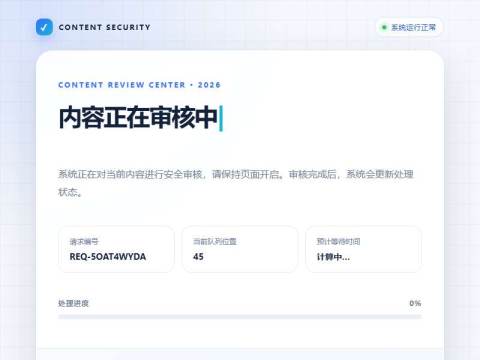Click the 内容正在审核中 heading

(x=138, y=117)
